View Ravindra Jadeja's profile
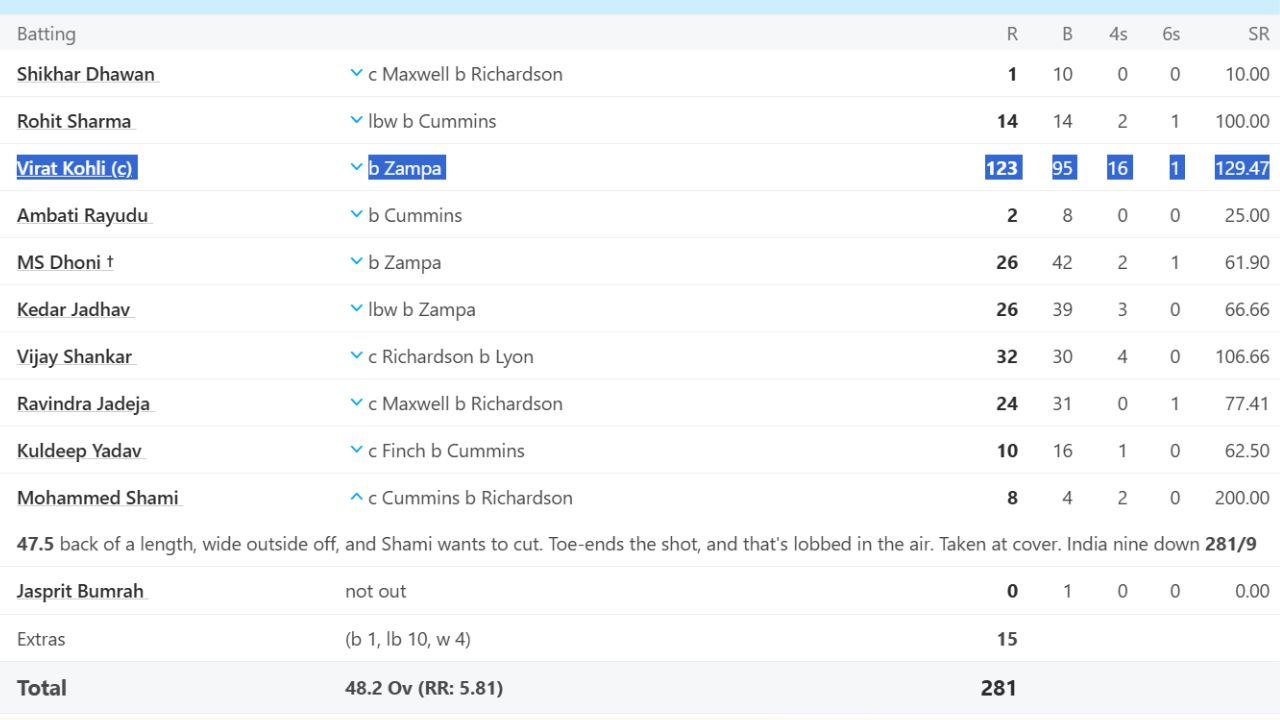1280x720 pixels. (83, 403)
